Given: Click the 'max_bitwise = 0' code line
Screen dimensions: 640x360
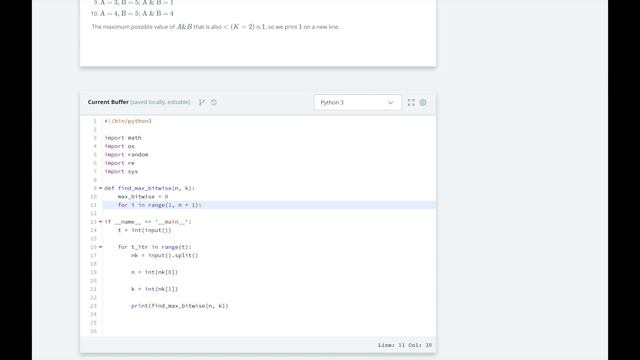Looking at the screenshot, I should [x=143, y=197].
